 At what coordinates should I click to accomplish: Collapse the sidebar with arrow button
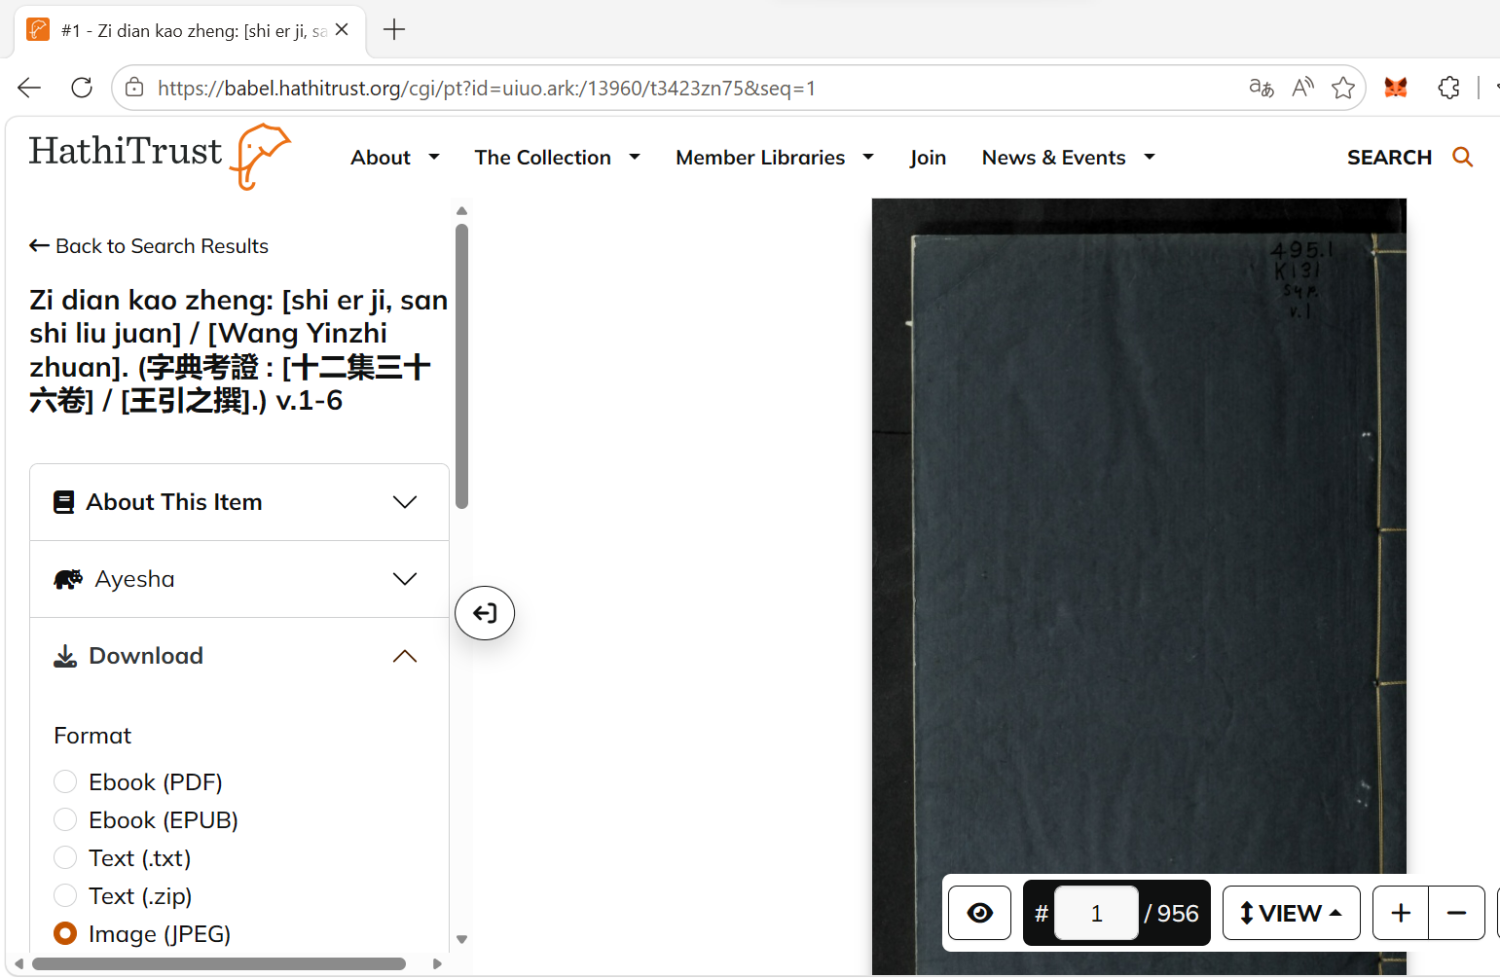click(485, 613)
